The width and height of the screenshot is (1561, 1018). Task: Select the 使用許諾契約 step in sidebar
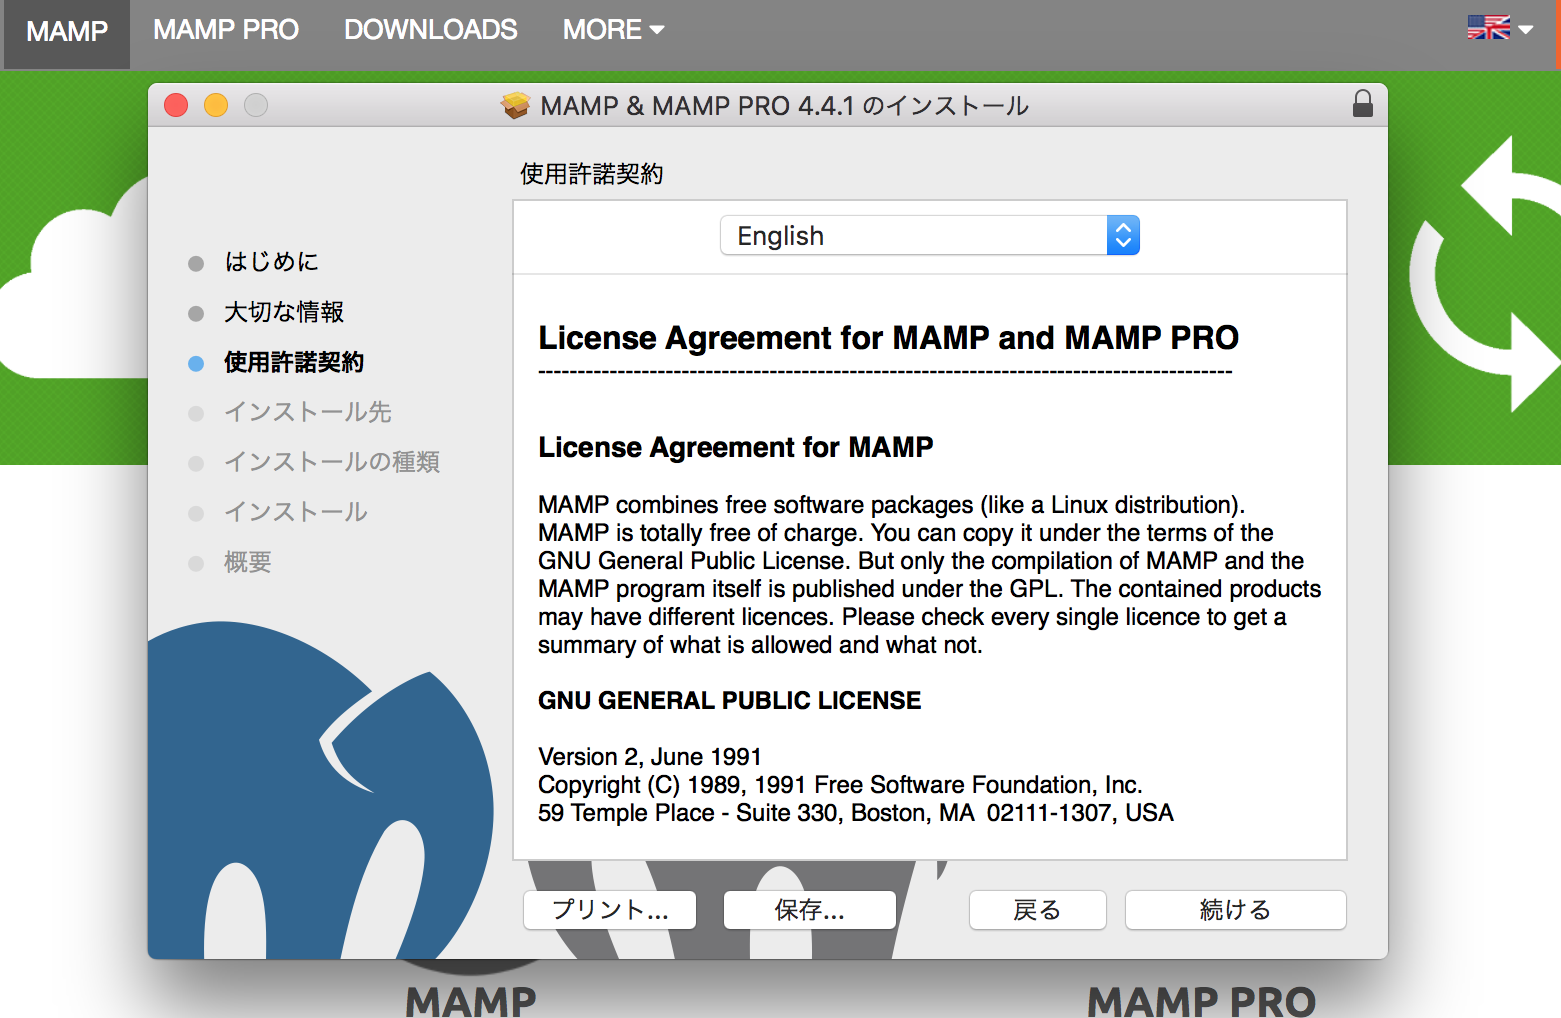[x=294, y=362]
